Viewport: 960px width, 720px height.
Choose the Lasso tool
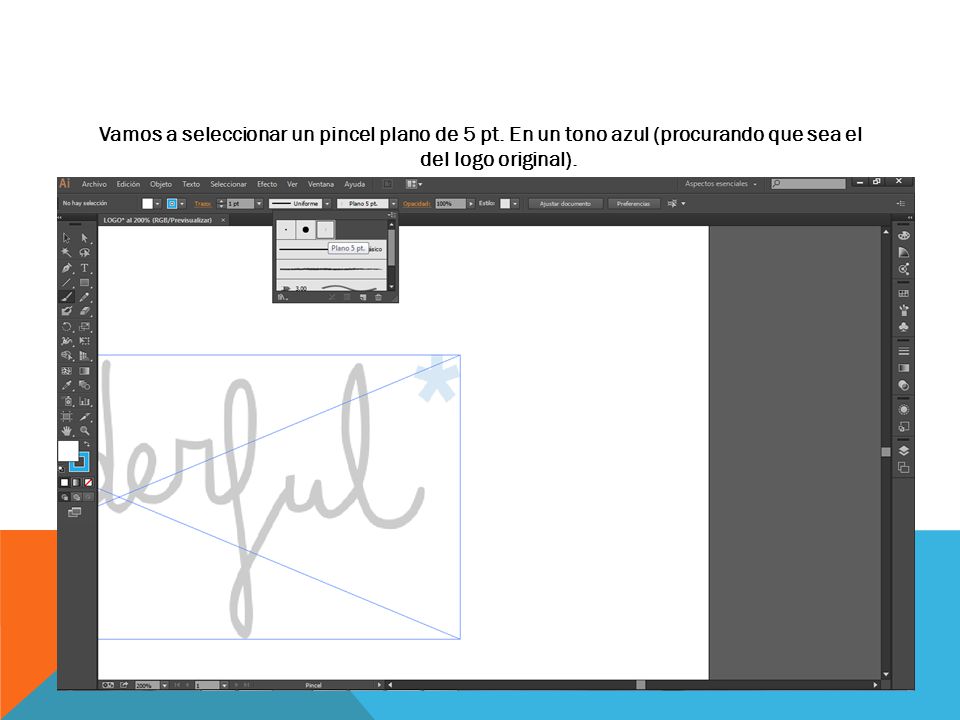84,252
